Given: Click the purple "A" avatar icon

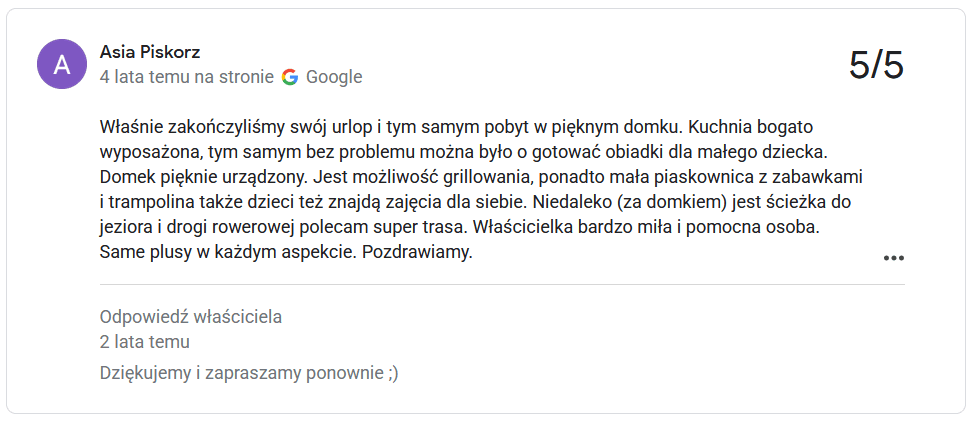Looking at the screenshot, I should point(62,64).
